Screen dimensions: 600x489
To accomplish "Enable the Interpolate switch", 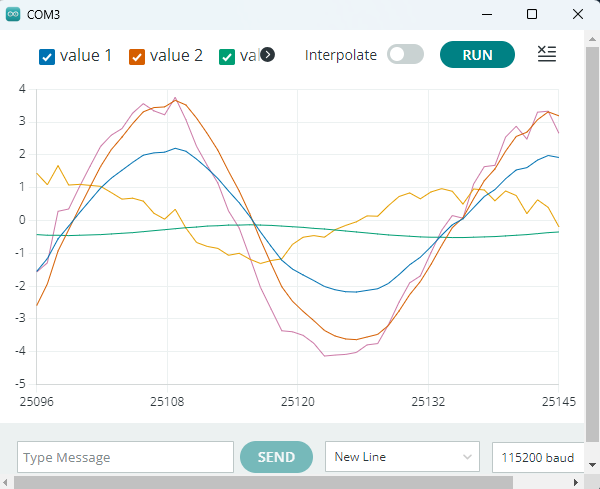I will [x=405, y=55].
